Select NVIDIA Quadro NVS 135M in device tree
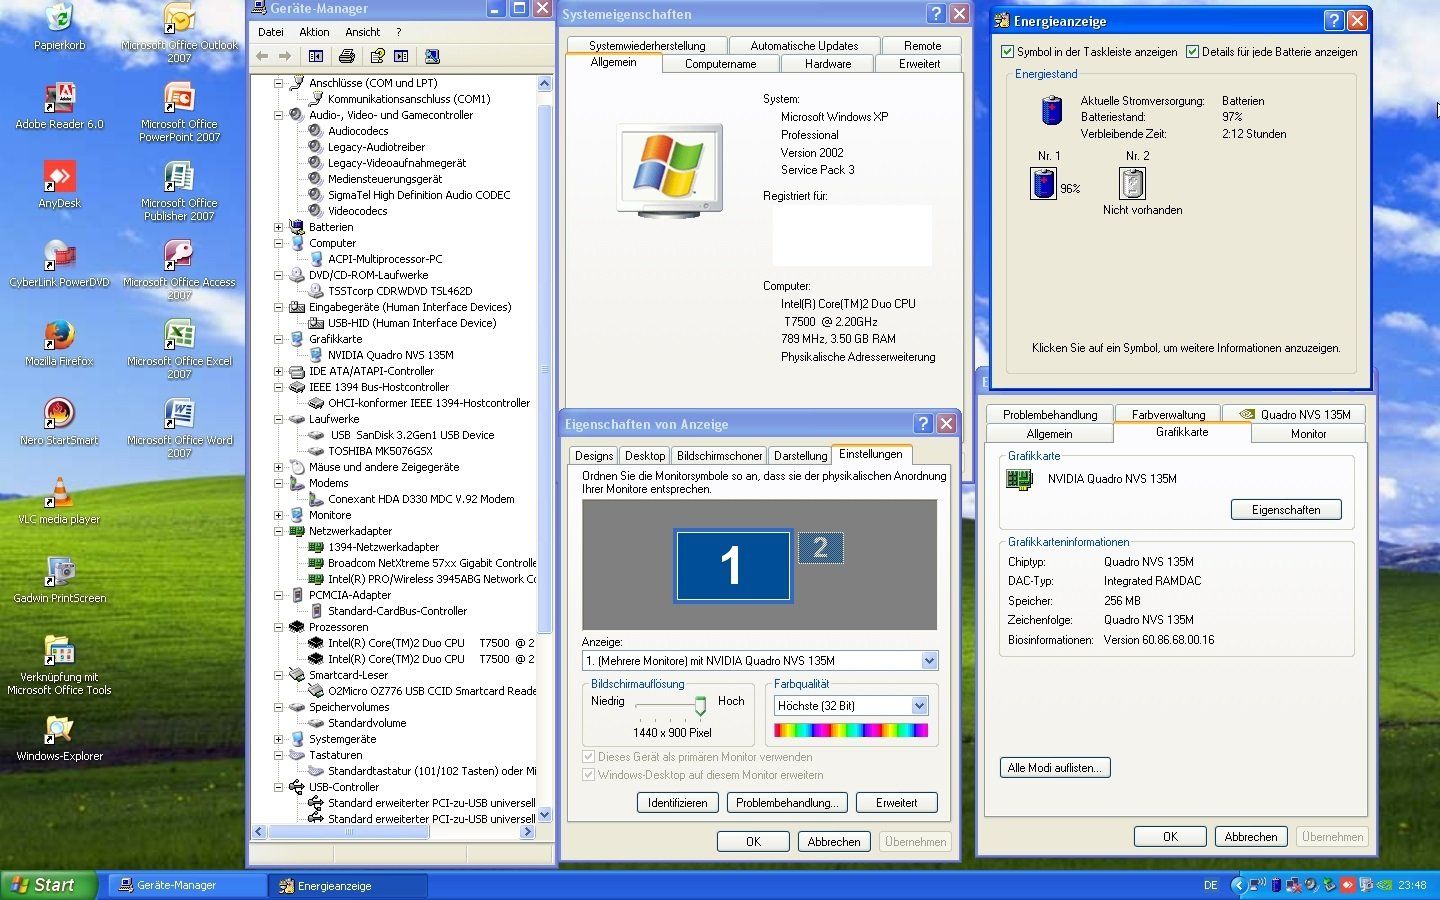This screenshot has width=1440, height=900. [390, 355]
